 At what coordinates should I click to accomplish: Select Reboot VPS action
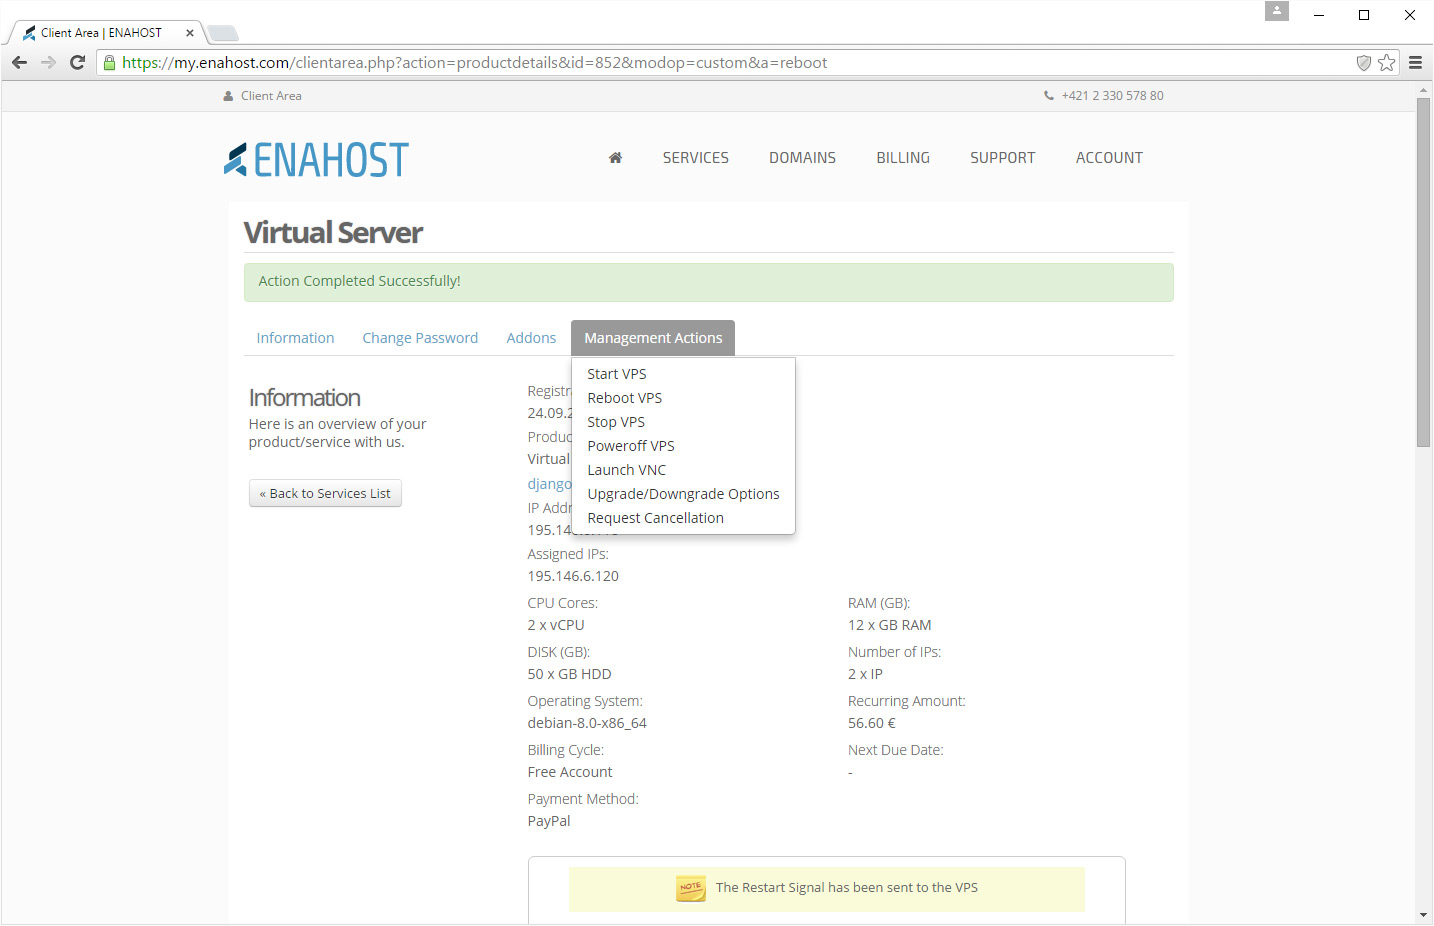pyautogui.click(x=625, y=398)
